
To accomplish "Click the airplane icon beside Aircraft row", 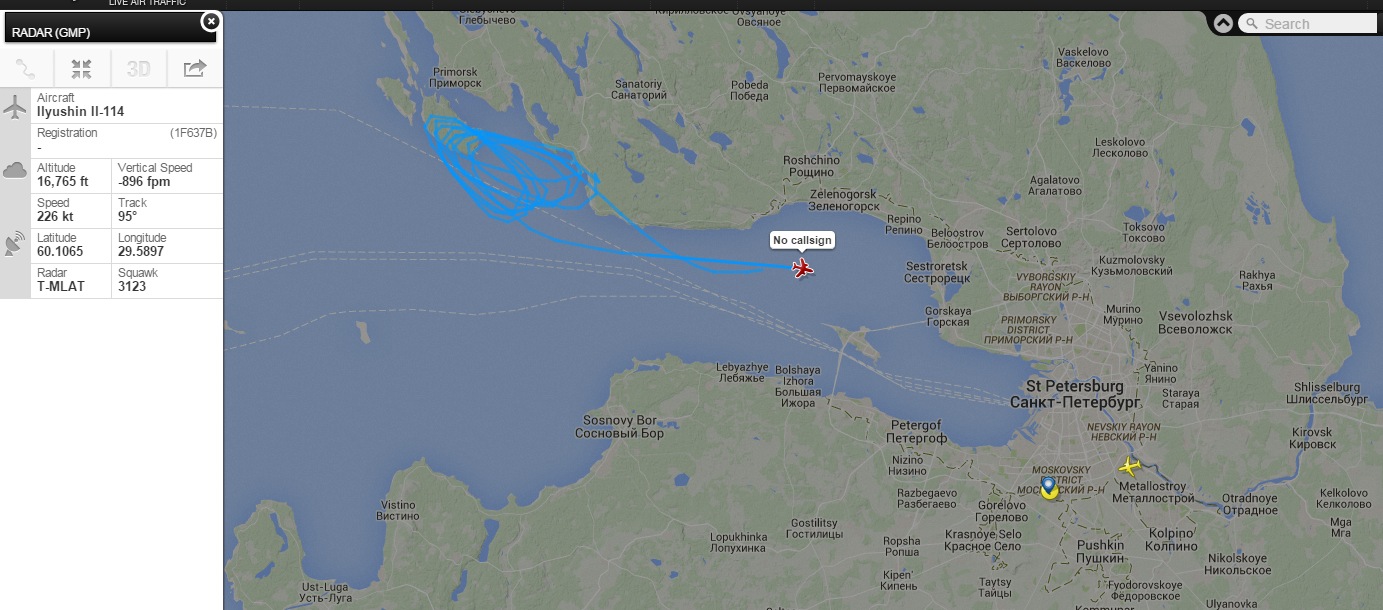I will click(15, 106).
